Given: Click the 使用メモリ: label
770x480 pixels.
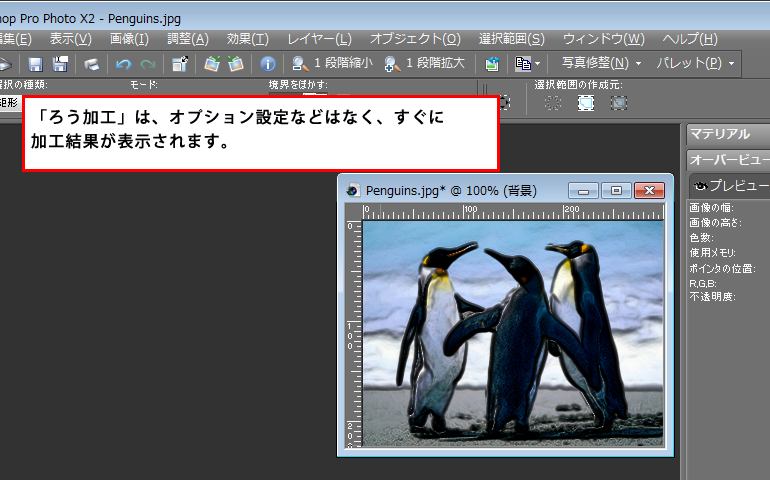Looking at the screenshot, I should [712, 253].
